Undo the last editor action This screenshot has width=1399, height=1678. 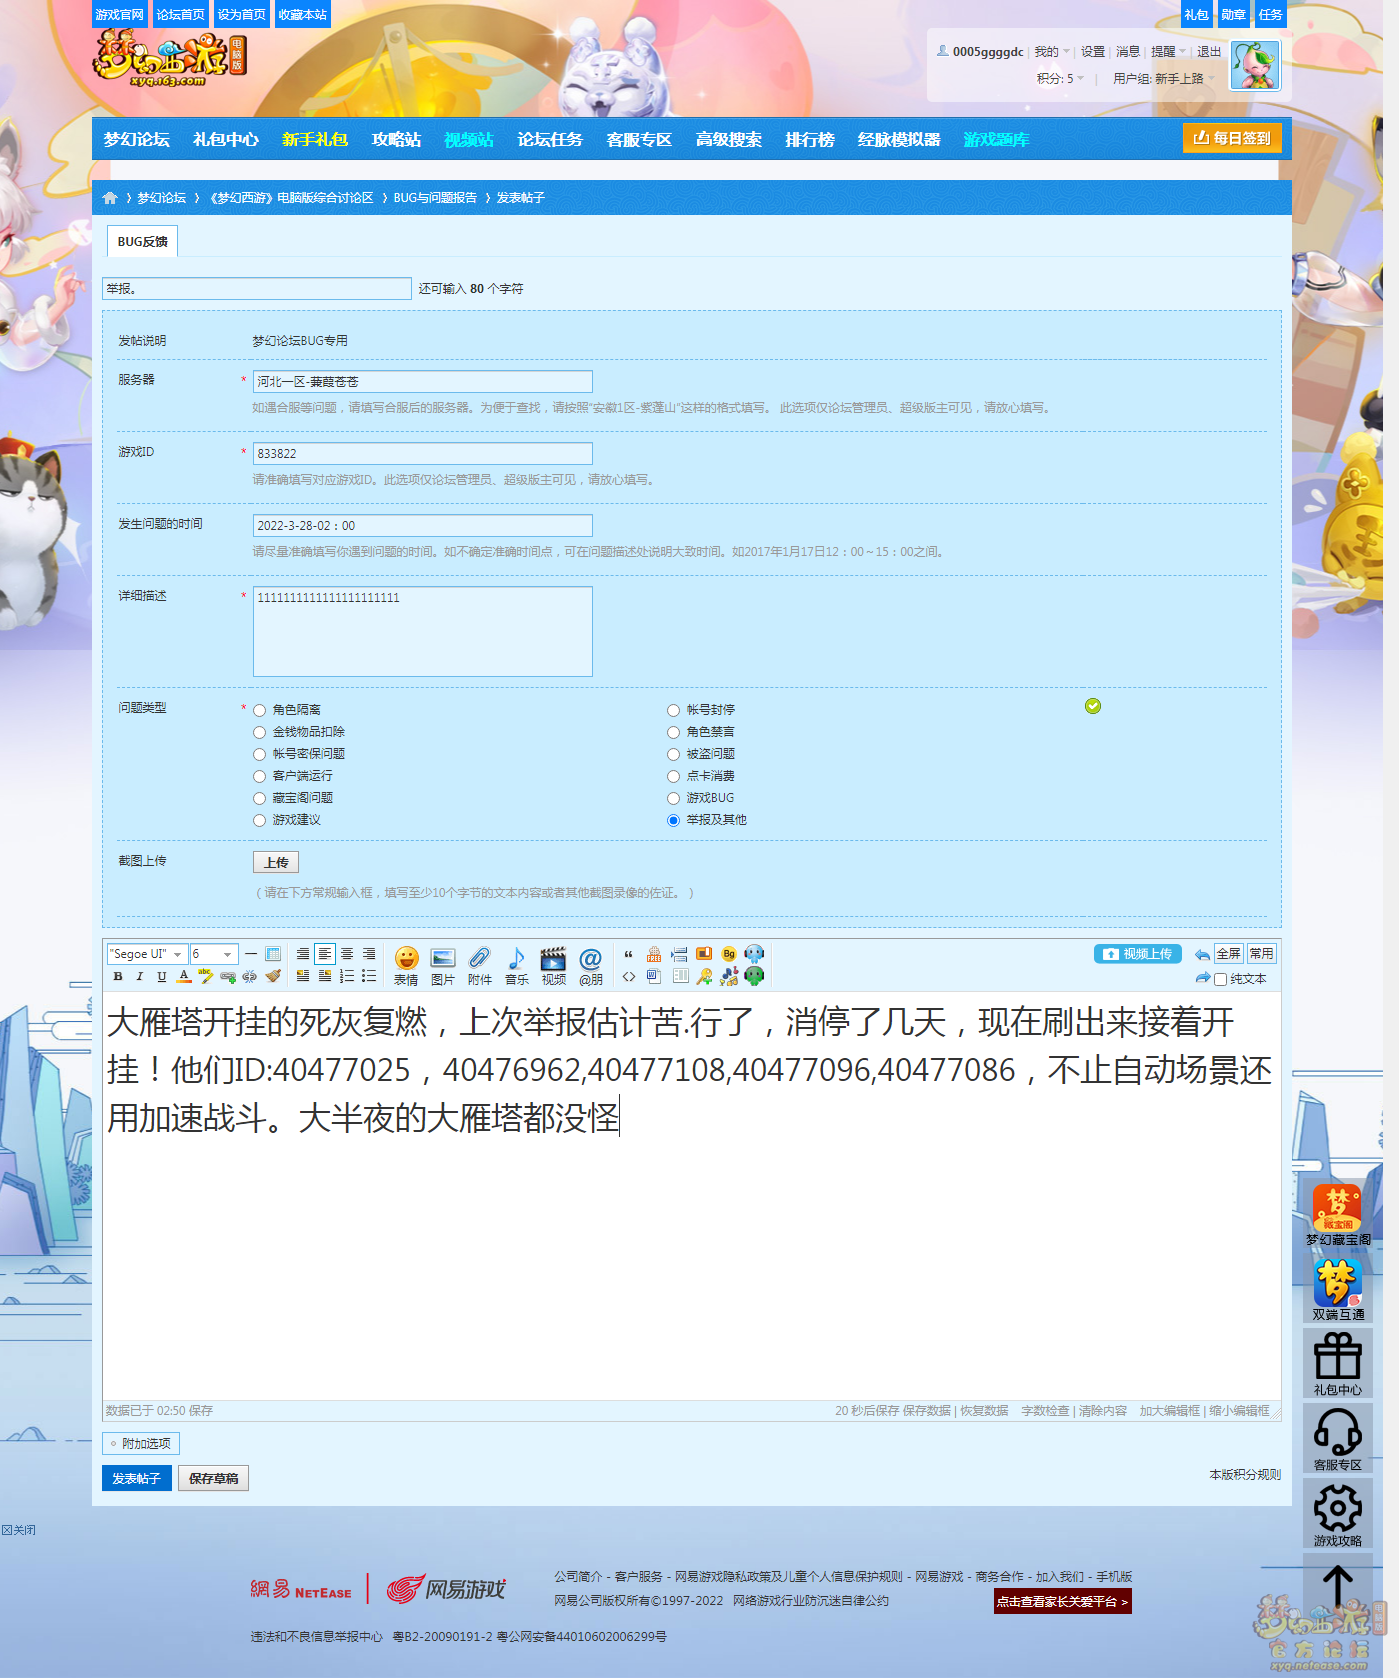pos(1202,955)
